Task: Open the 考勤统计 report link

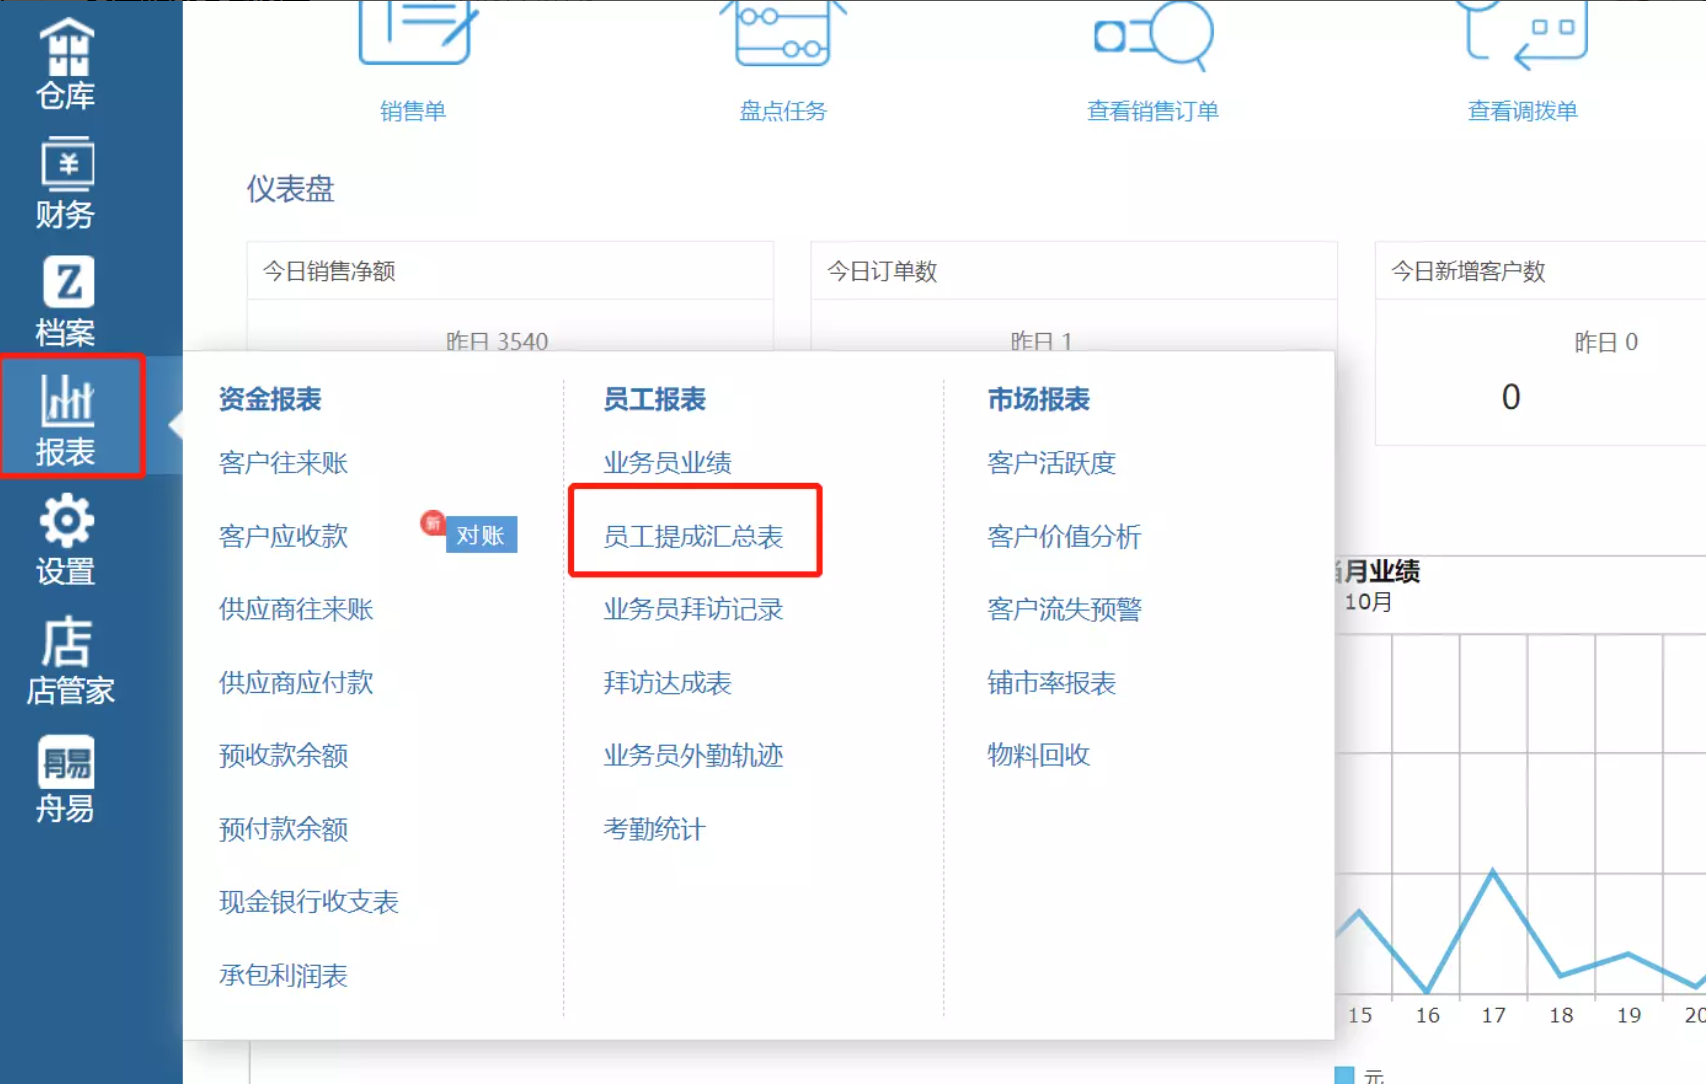Action: point(654,829)
